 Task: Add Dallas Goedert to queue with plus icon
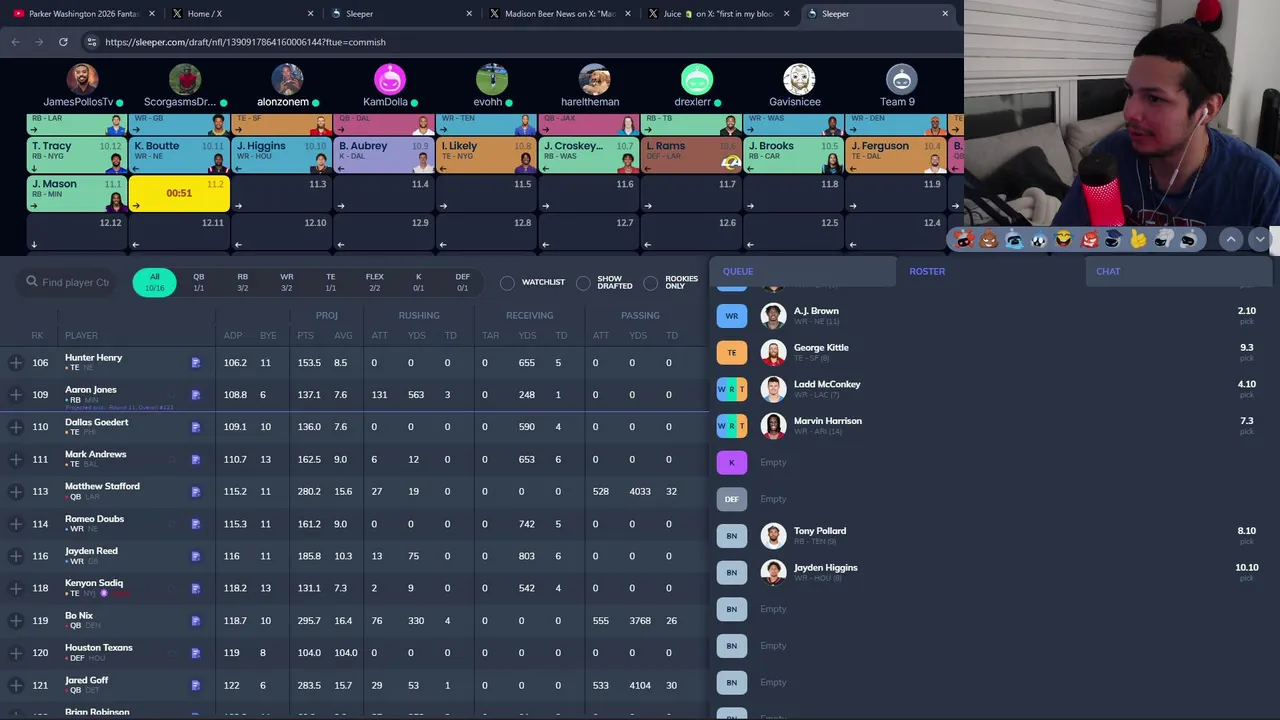16,427
